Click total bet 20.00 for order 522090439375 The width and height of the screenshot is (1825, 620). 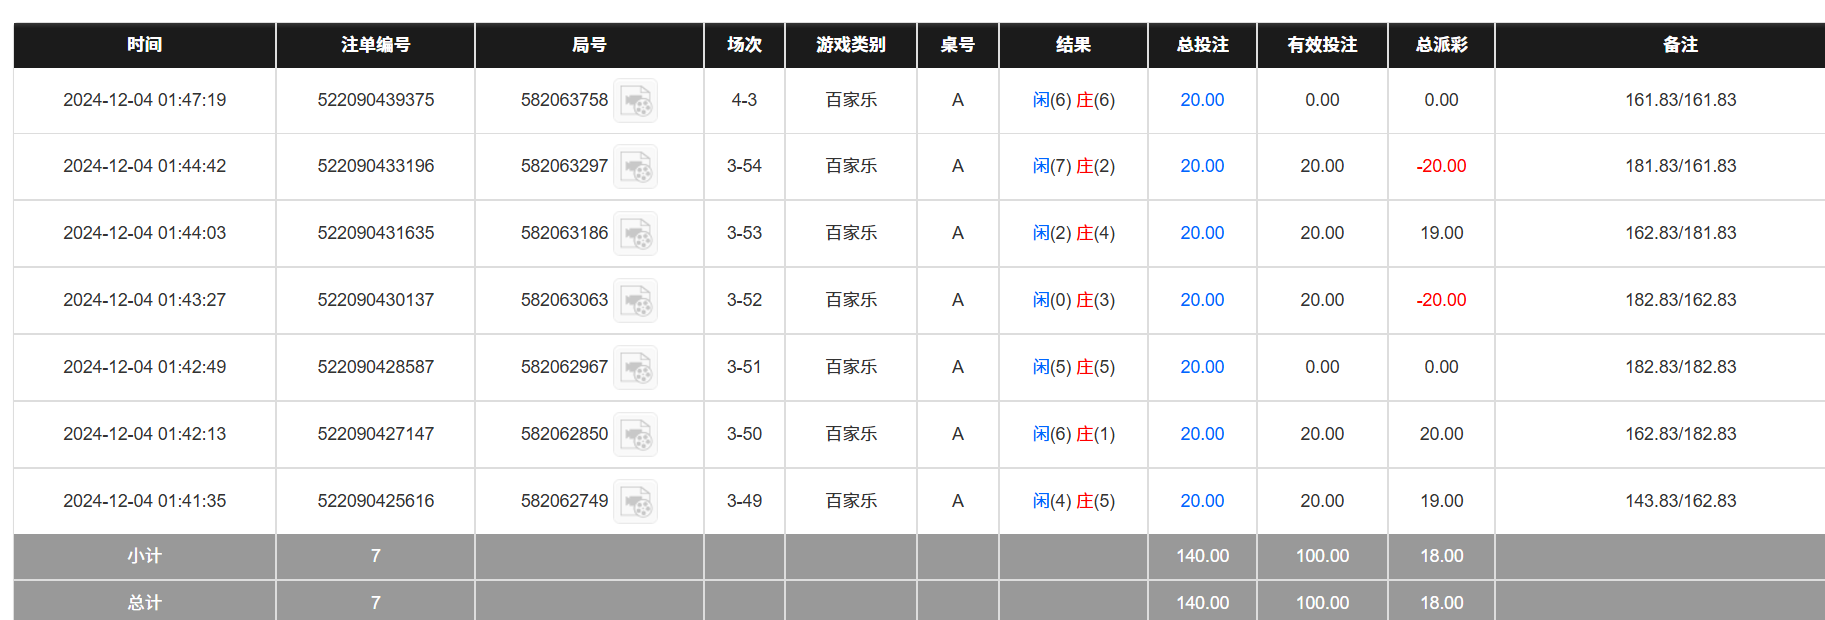1201,100
